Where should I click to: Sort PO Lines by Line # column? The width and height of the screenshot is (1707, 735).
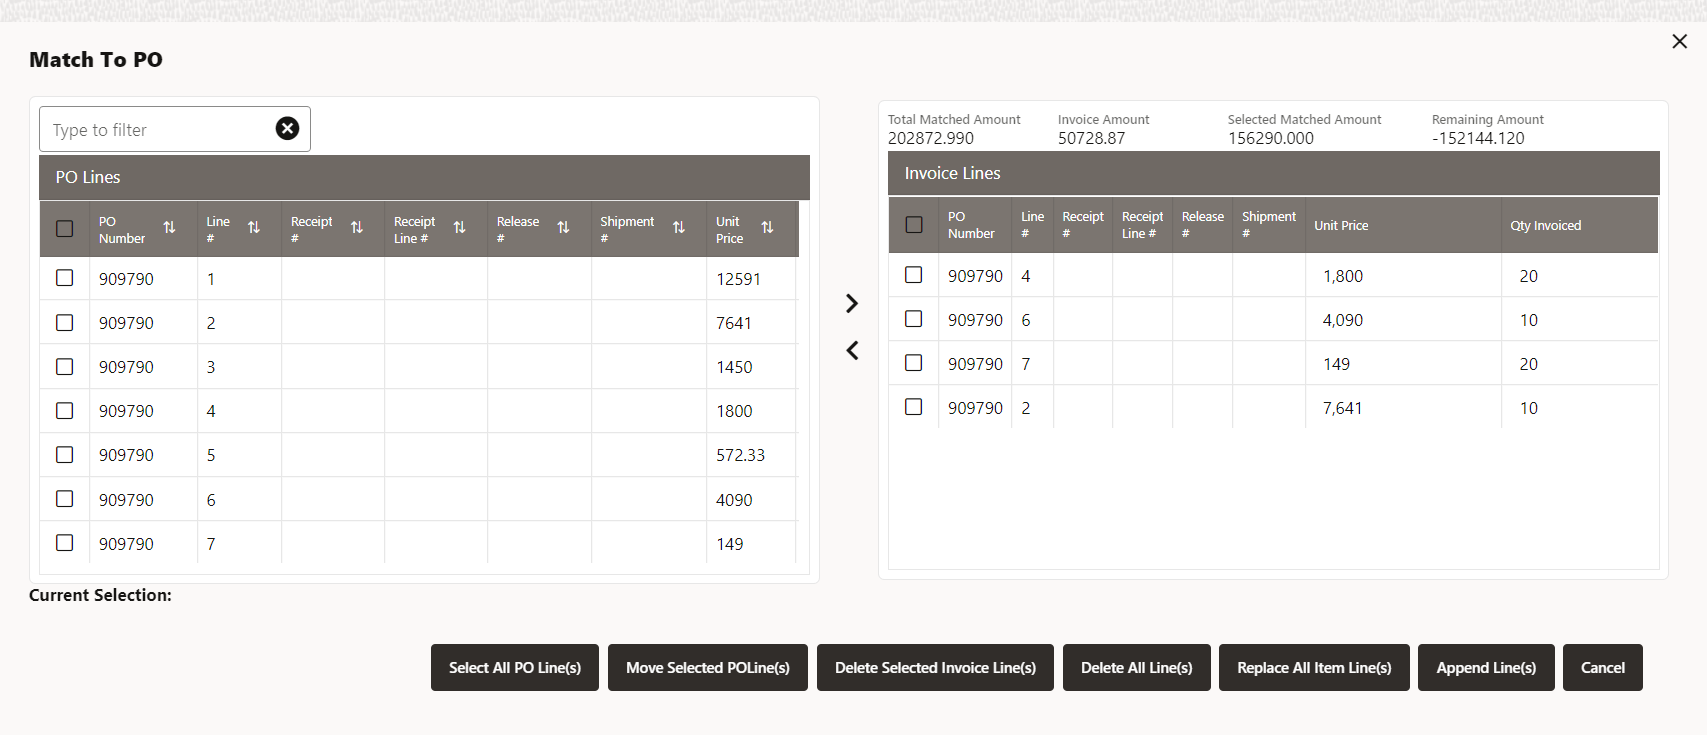pyautogui.click(x=254, y=228)
